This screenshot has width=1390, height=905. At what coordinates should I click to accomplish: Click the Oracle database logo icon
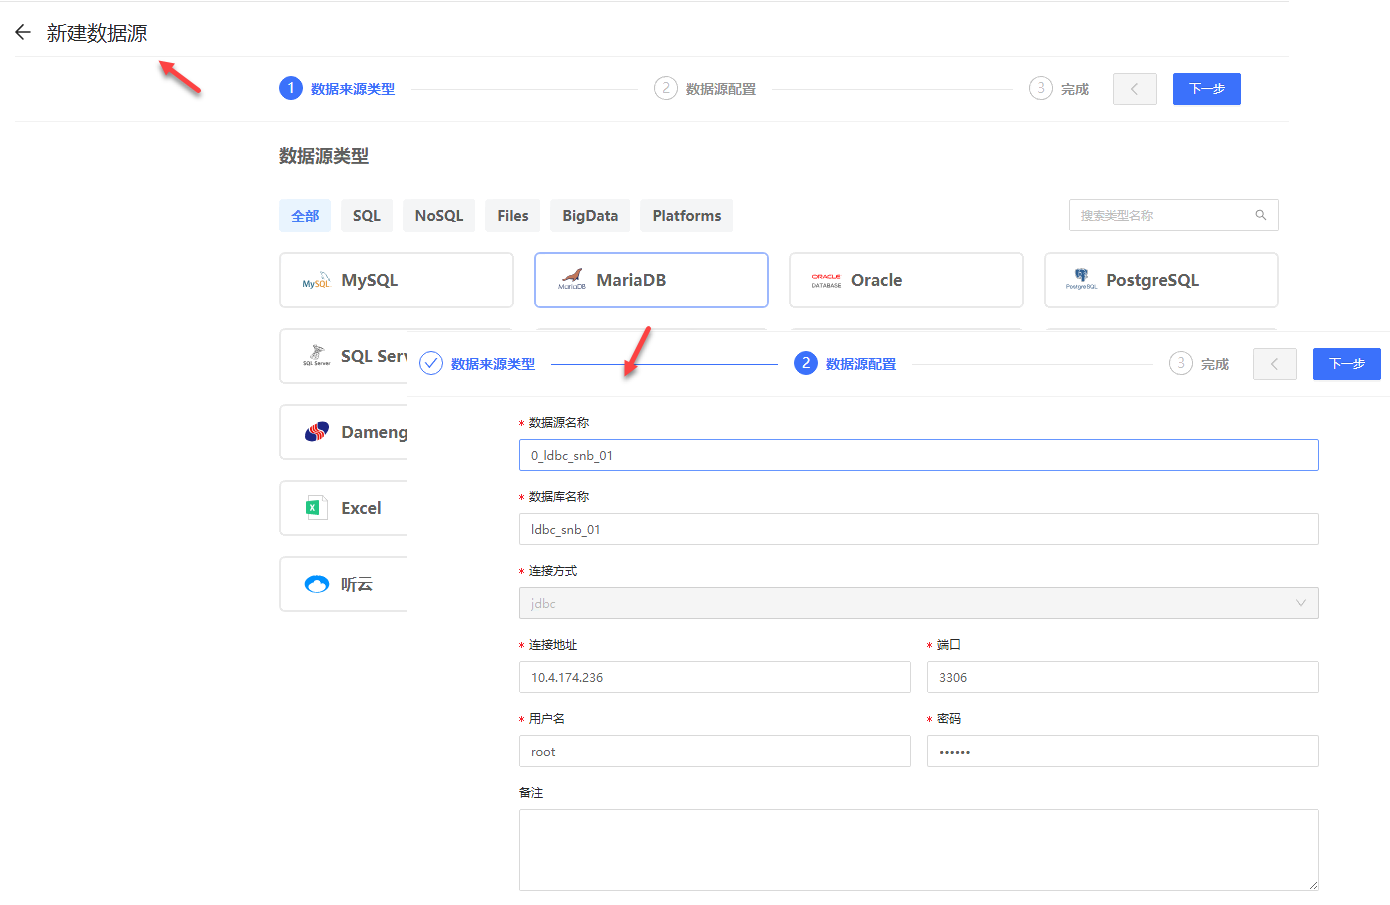pos(826,281)
